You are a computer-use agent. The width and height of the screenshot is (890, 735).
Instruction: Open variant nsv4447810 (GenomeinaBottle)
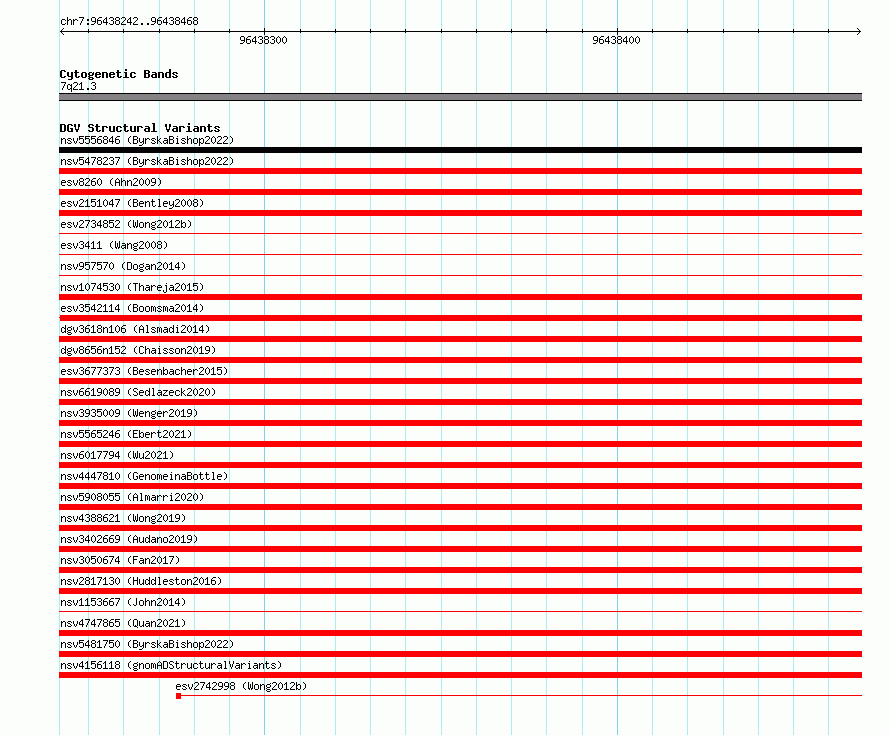click(x=144, y=476)
